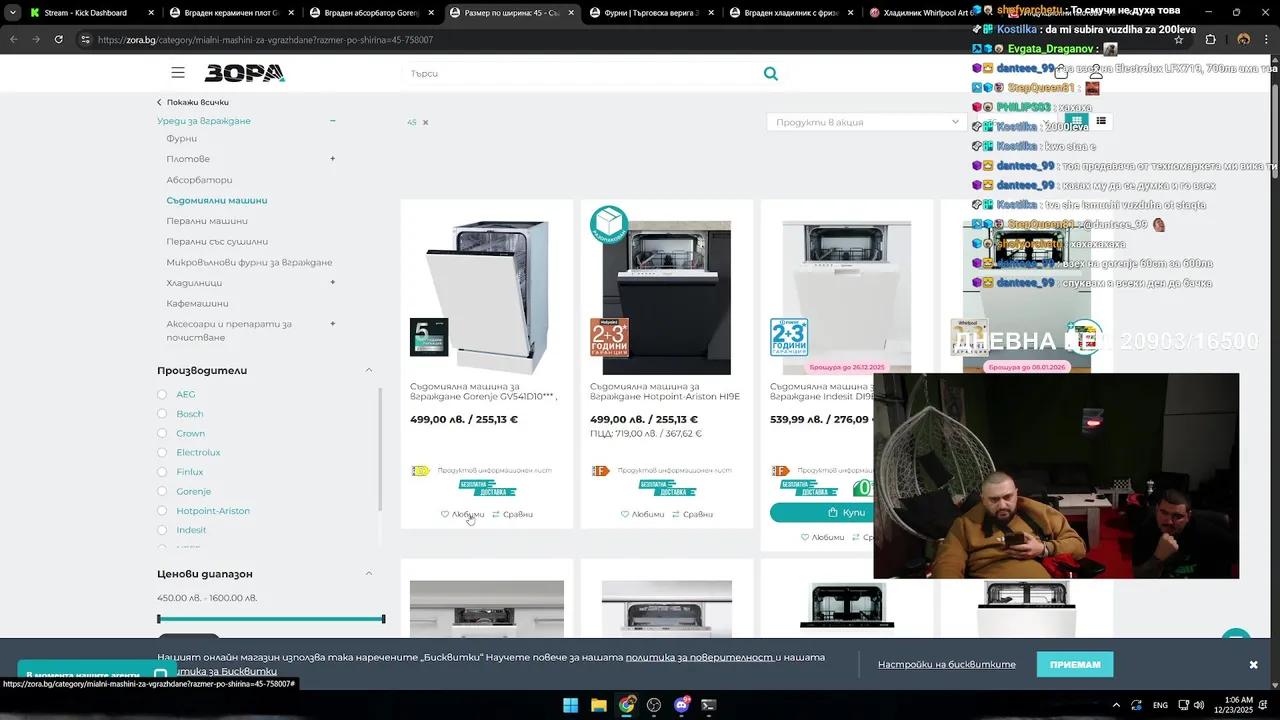This screenshot has width=1280, height=720.
Task: Add Gorenje dishwasher to Любими
Action: 462,514
